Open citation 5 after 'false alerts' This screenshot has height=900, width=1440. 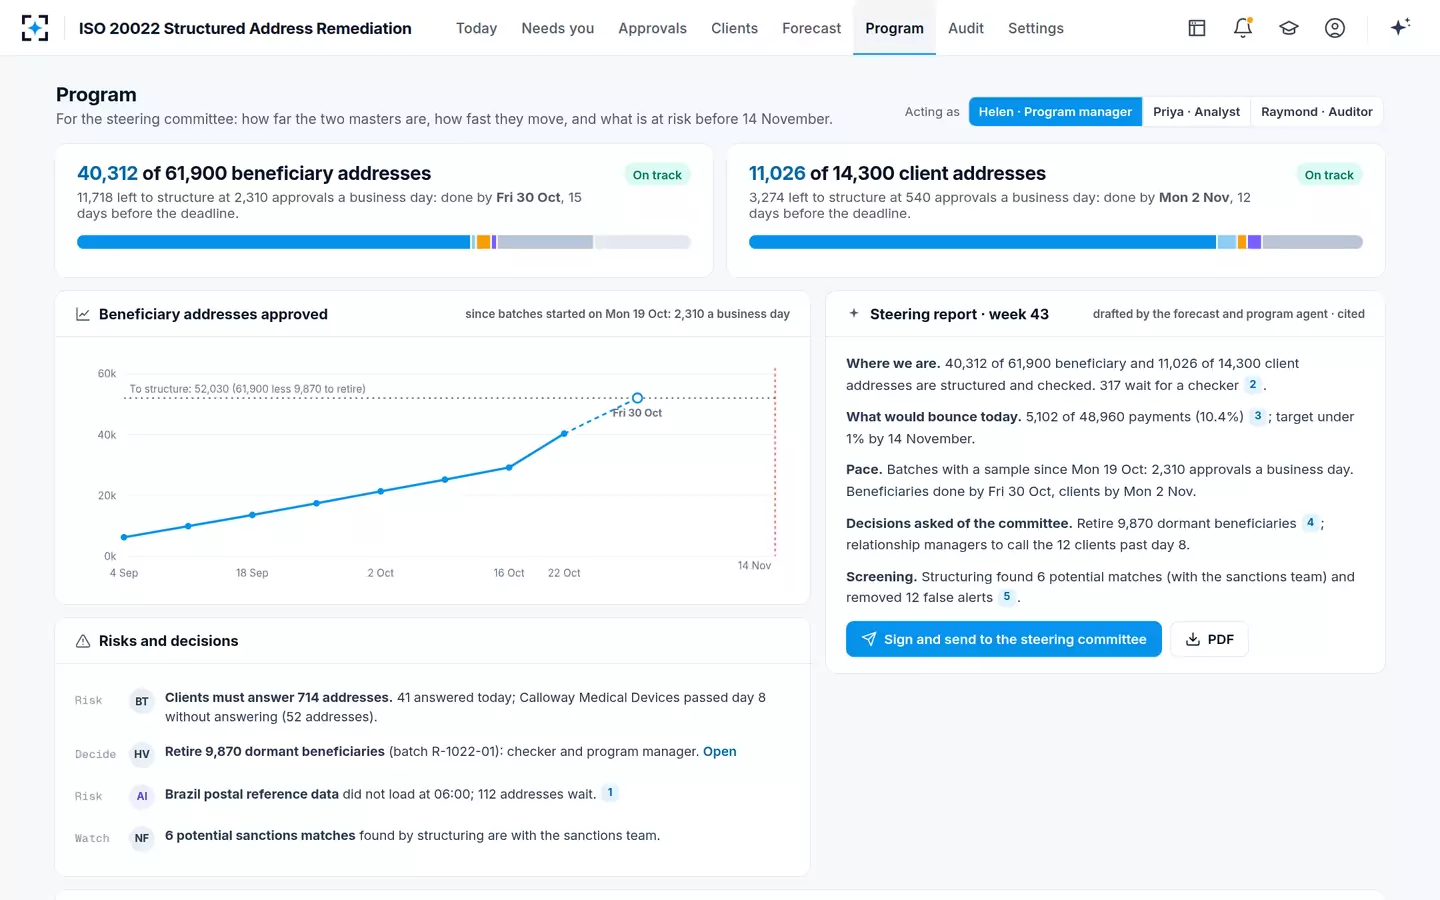[1007, 597]
